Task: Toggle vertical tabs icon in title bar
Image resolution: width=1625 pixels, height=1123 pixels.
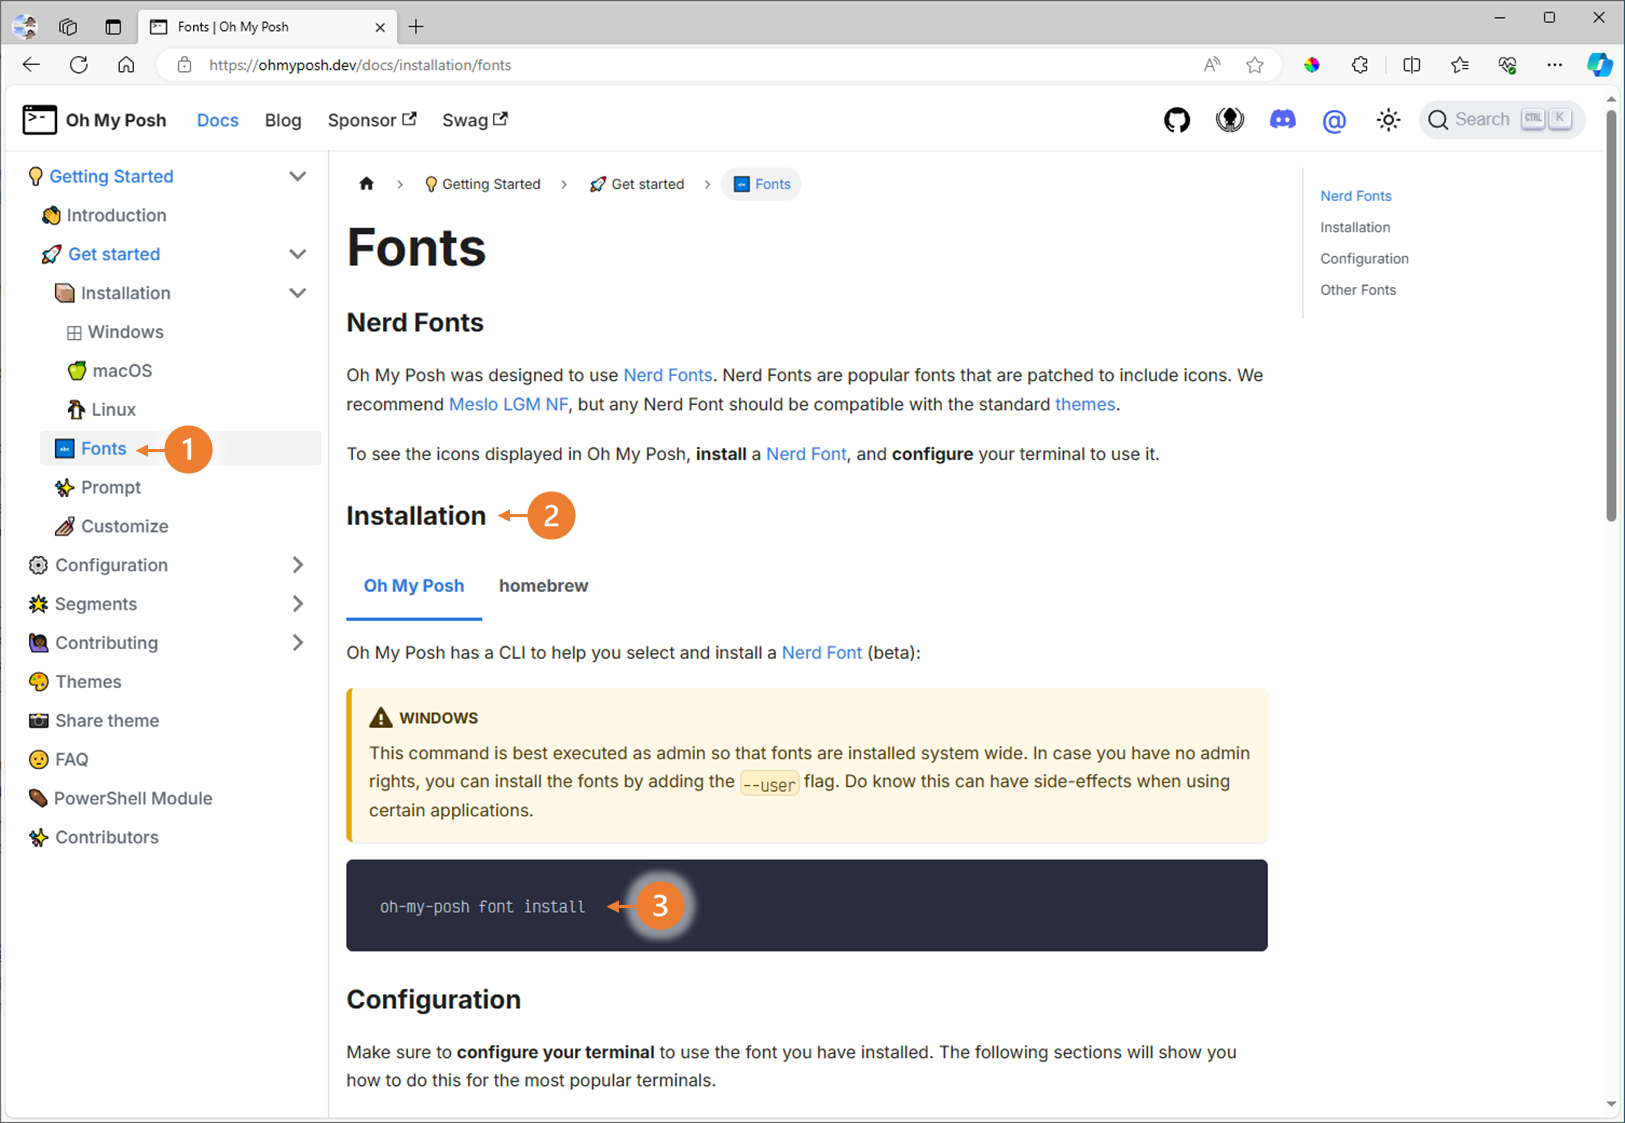Action: point(113,27)
